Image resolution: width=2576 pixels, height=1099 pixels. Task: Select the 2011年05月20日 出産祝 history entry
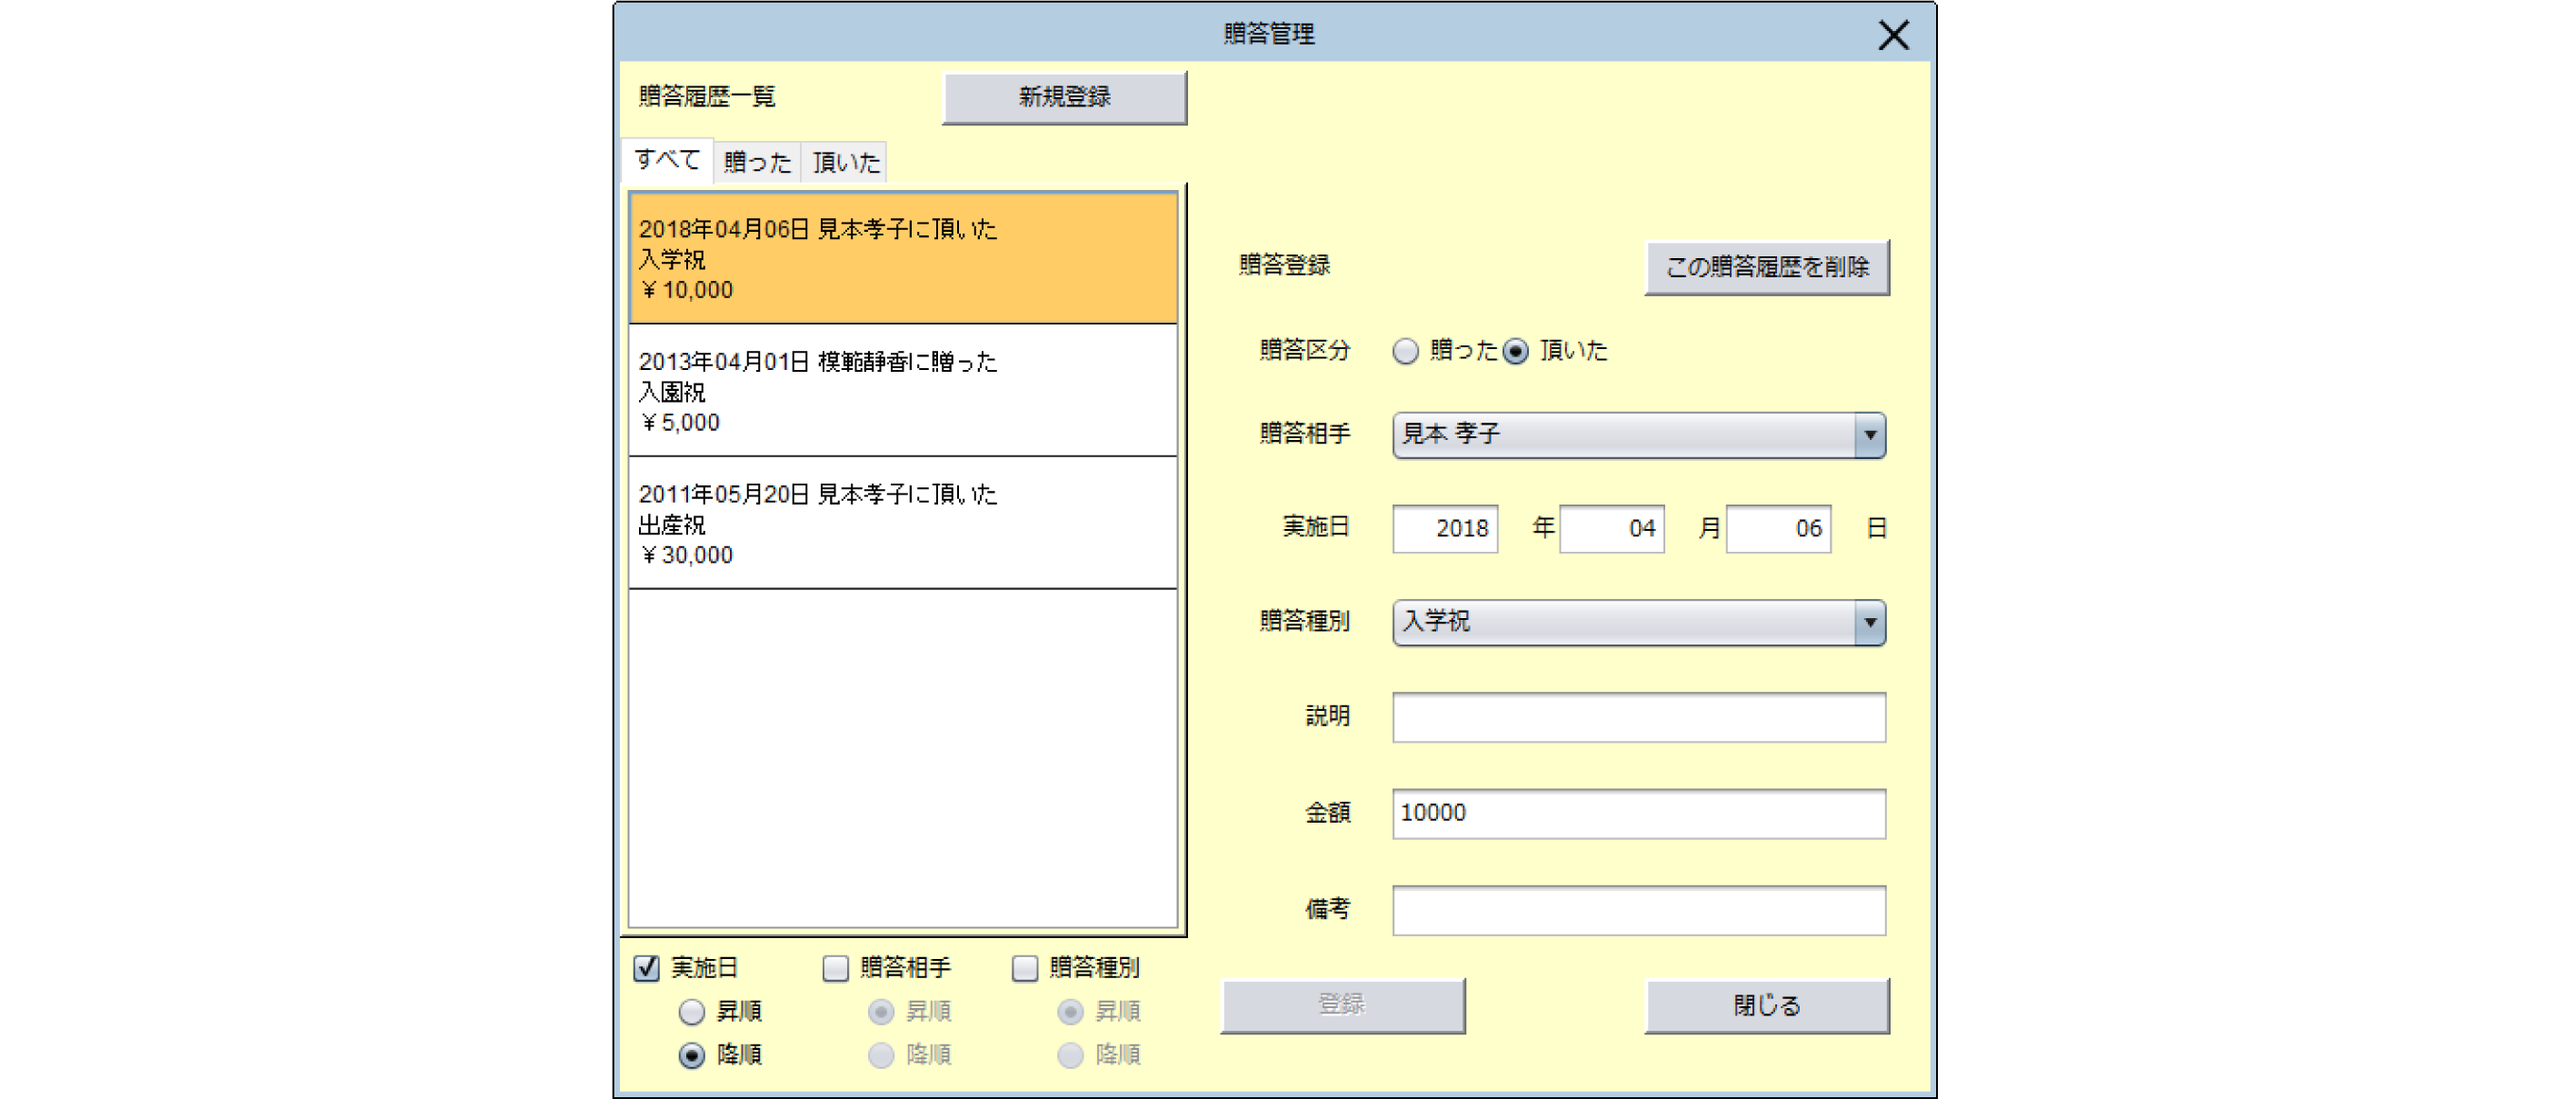pos(902,523)
